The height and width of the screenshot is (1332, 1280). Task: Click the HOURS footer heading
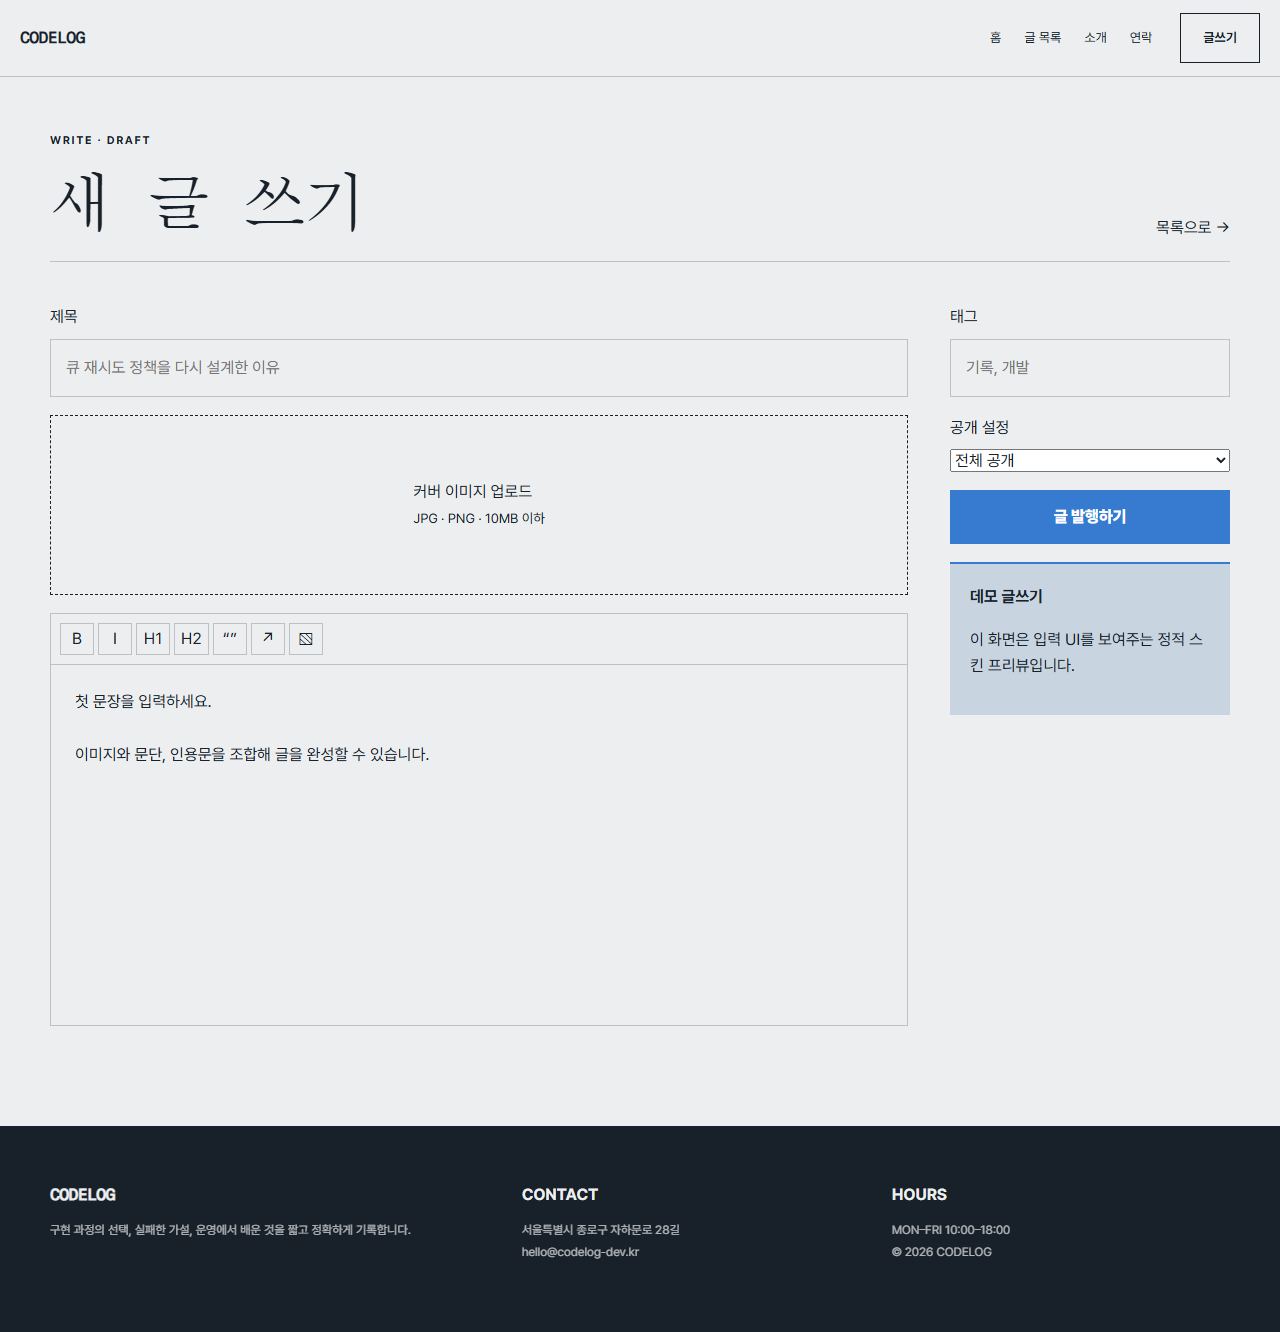click(919, 1195)
